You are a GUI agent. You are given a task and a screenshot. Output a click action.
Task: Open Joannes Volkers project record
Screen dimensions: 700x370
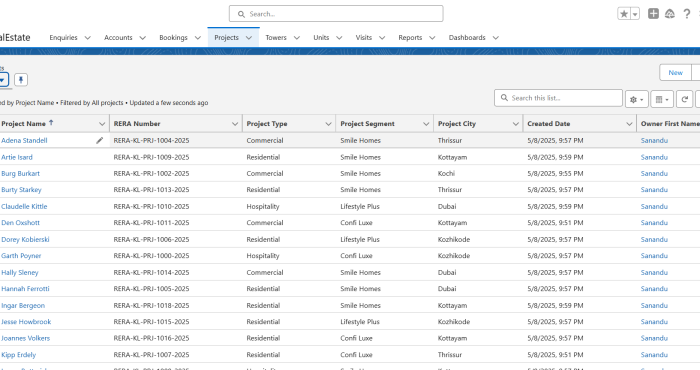[x=25, y=338]
